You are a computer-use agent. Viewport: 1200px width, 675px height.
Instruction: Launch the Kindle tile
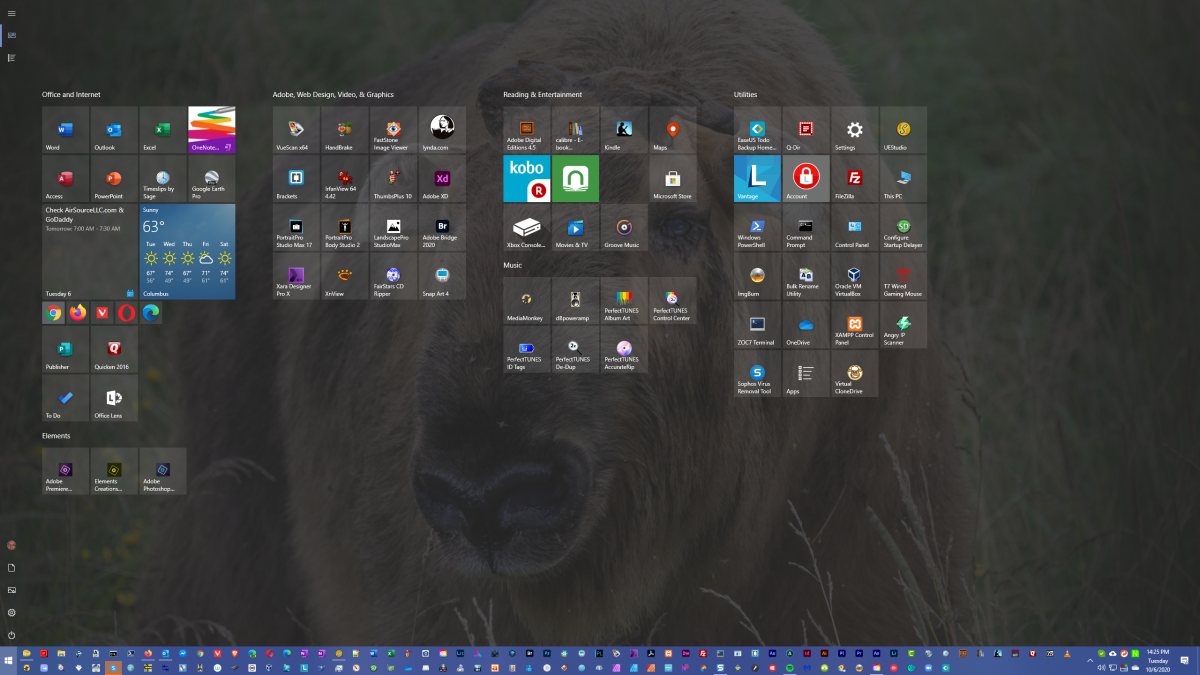[x=625, y=130]
